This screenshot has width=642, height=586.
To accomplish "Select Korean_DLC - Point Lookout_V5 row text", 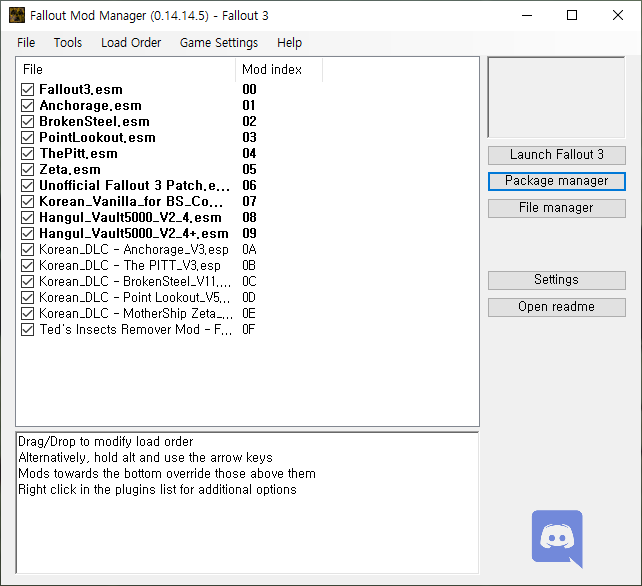I will (x=135, y=297).
